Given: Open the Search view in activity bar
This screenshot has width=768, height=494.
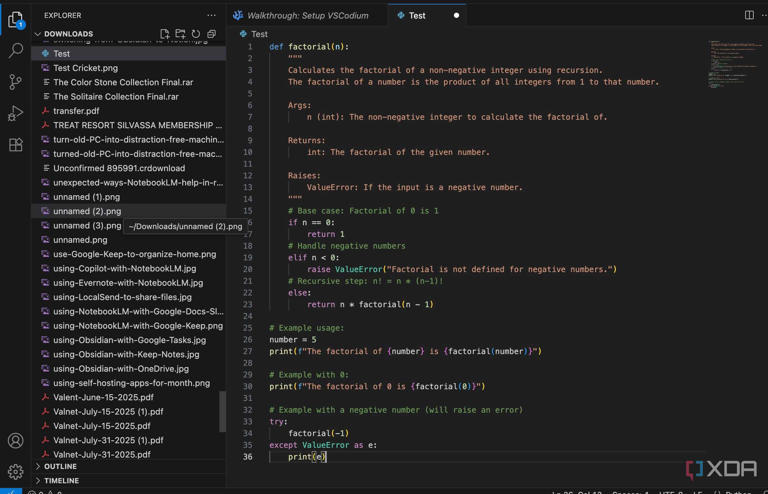Looking at the screenshot, I should [x=16, y=50].
